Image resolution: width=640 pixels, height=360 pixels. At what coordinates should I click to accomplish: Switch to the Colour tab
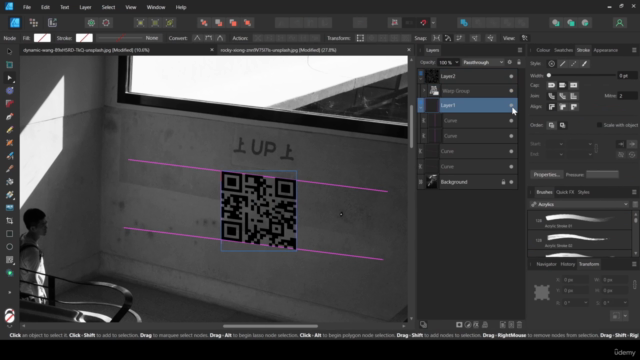click(543, 50)
